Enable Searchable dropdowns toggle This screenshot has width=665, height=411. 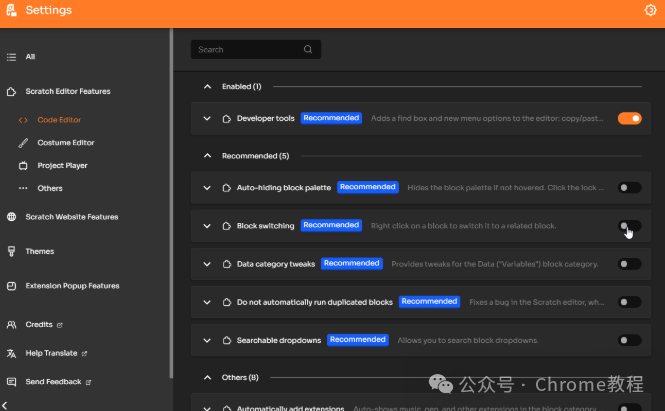(x=629, y=340)
